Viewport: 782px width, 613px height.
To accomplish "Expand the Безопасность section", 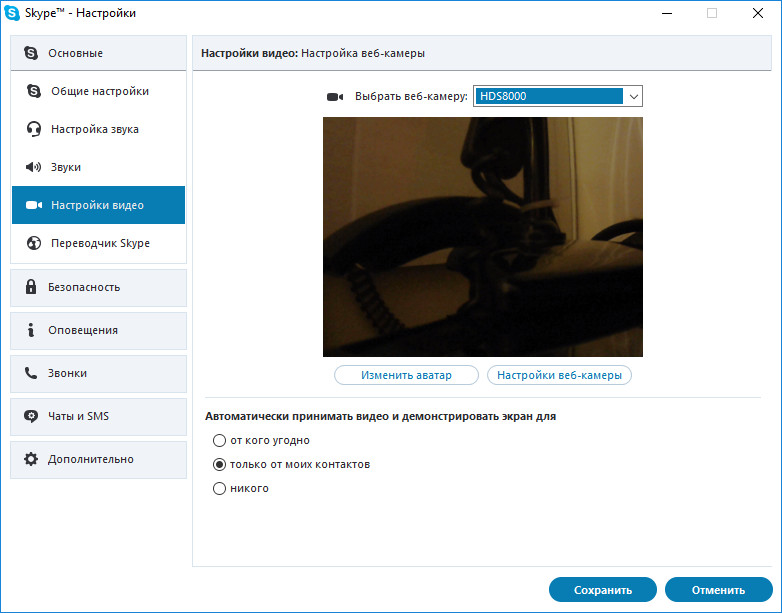I will tap(99, 288).
